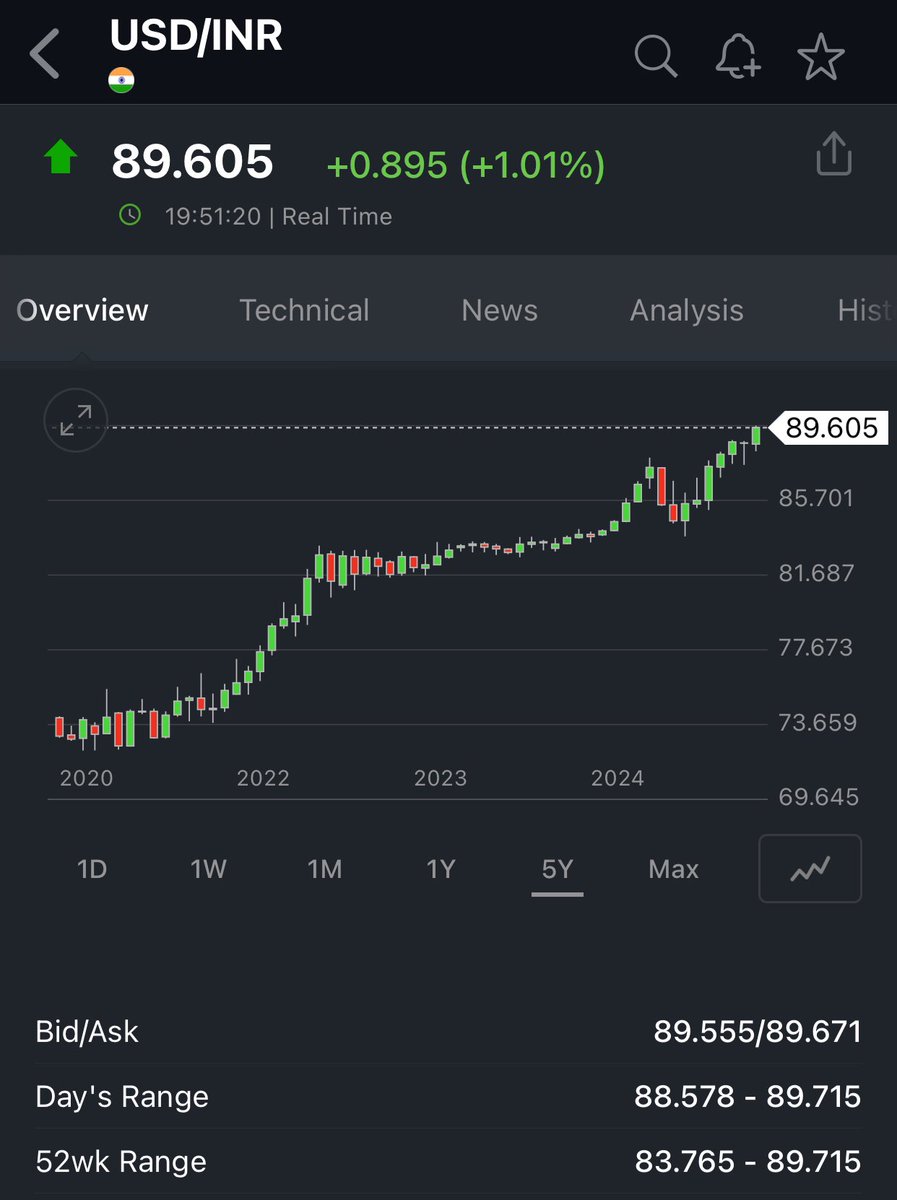Expand the chart to fullscreen
Screen dimensions: 897x1200
coord(75,420)
